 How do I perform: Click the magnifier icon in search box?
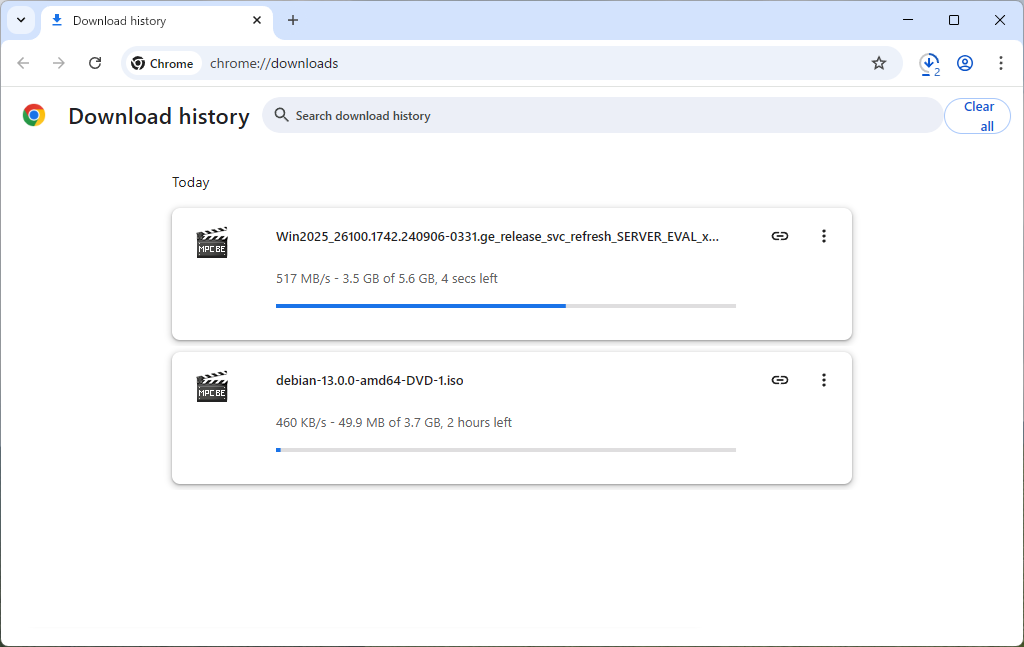coord(281,116)
